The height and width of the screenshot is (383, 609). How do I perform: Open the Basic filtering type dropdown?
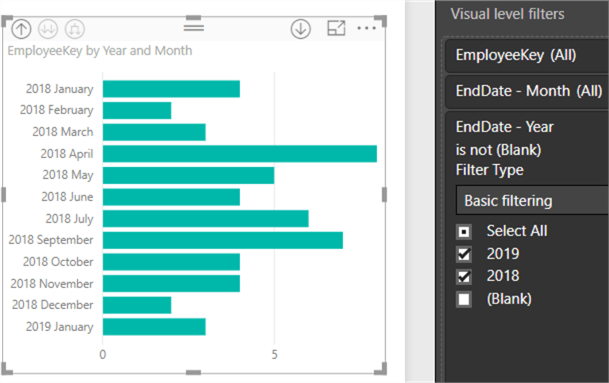pyautogui.click(x=532, y=200)
